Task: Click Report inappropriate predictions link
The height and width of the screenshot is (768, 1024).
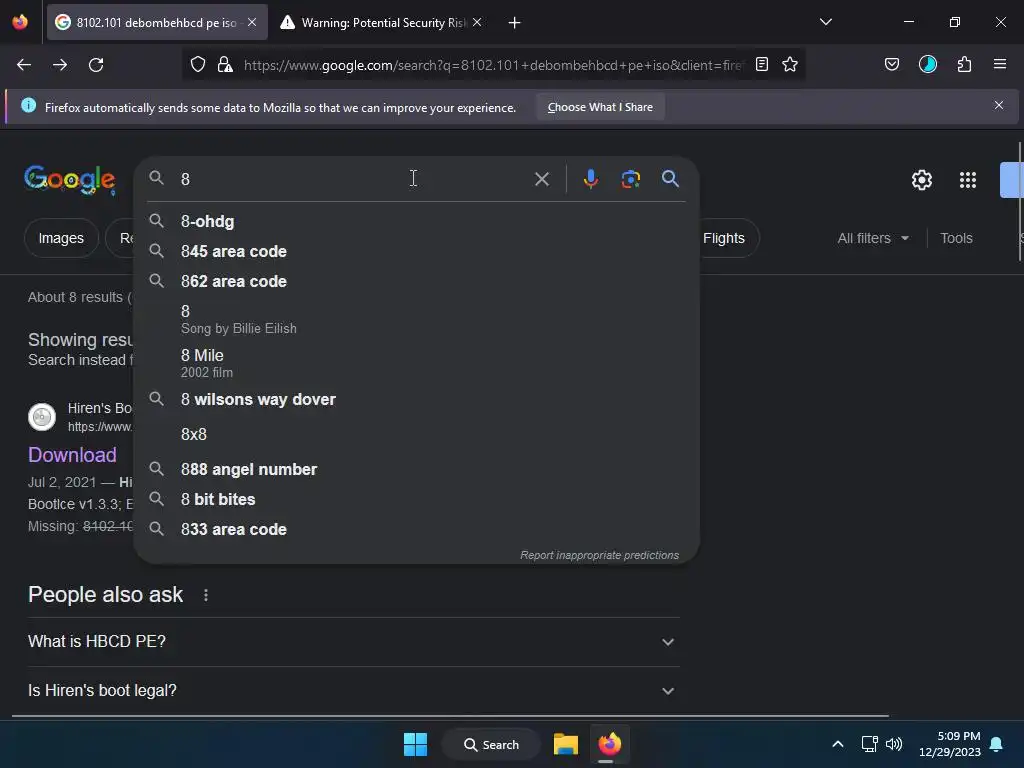Action: tap(600, 555)
